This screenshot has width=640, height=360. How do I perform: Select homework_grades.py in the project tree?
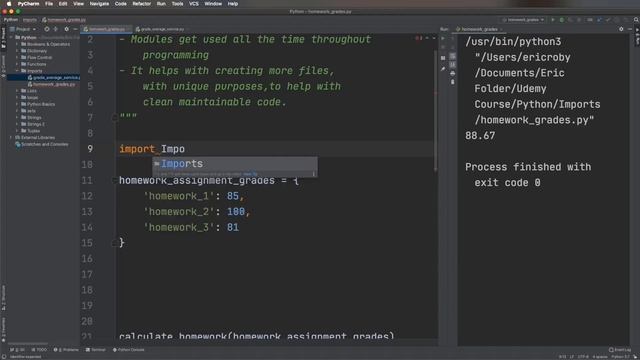[52, 84]
